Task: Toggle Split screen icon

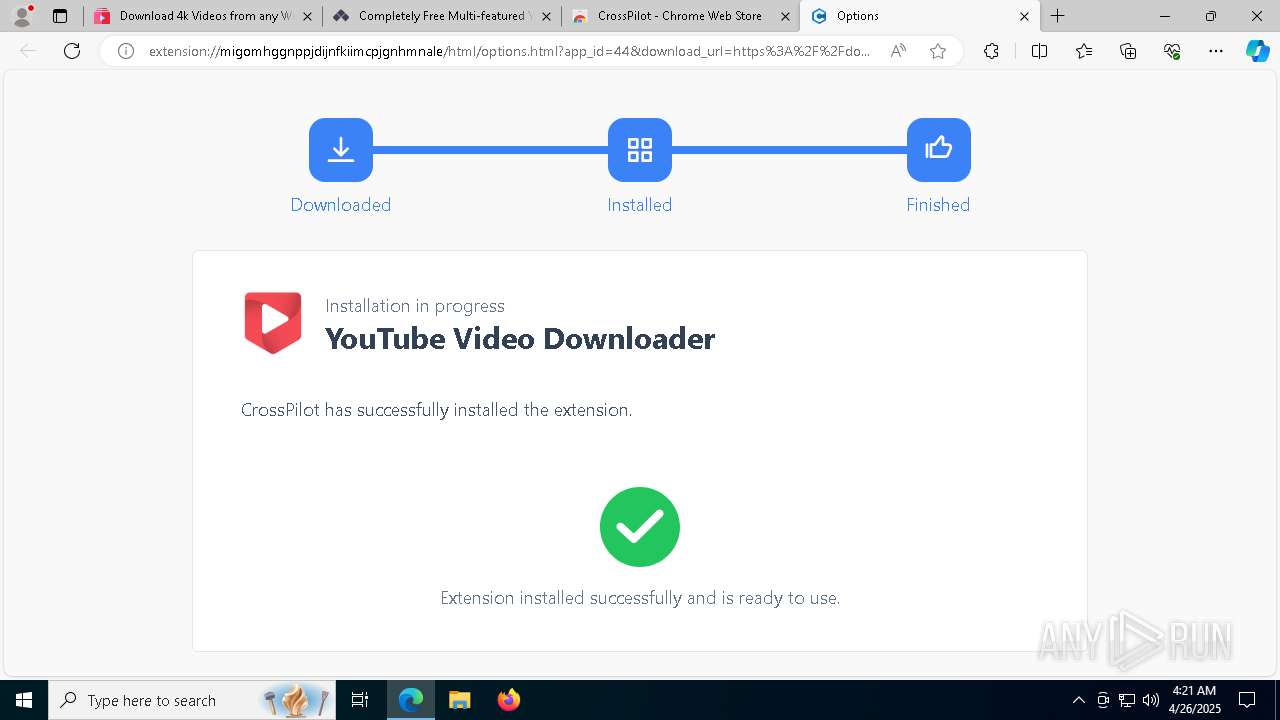Action: (x=1039, y=51)
